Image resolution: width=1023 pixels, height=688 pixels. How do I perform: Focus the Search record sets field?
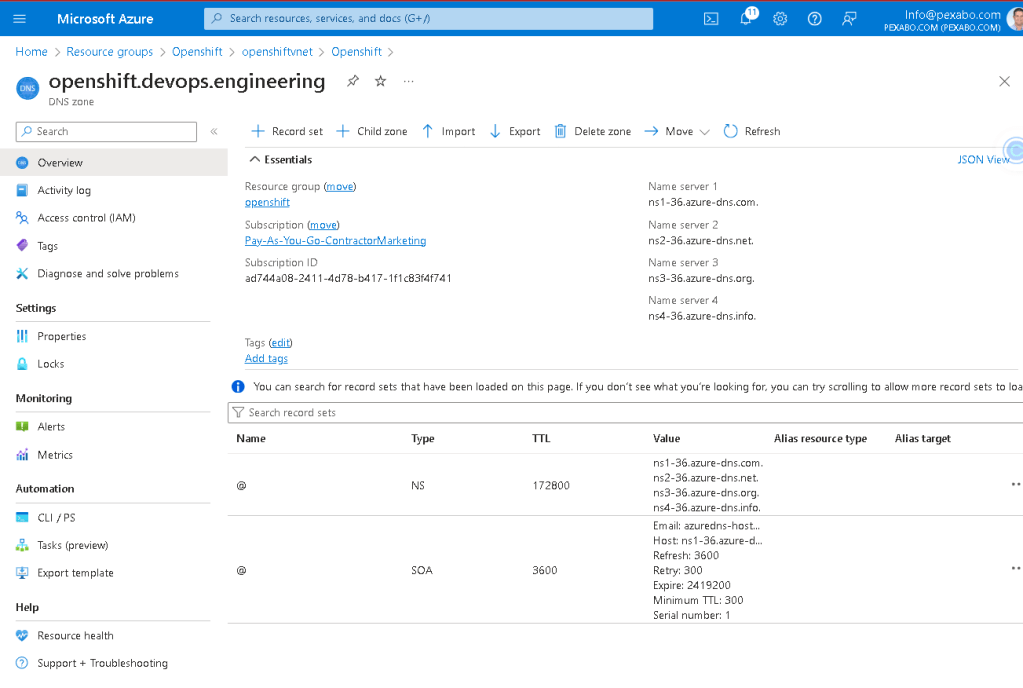click(x=625, y=413)
